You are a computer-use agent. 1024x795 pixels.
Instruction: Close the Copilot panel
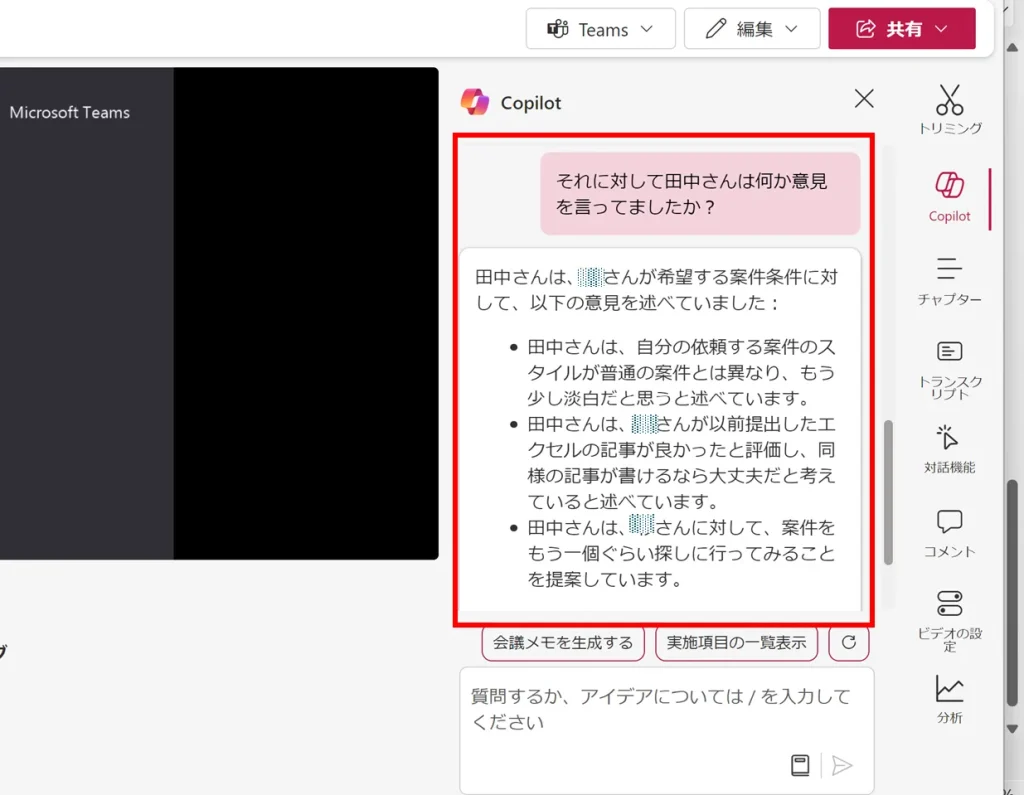tap(864, 98)
